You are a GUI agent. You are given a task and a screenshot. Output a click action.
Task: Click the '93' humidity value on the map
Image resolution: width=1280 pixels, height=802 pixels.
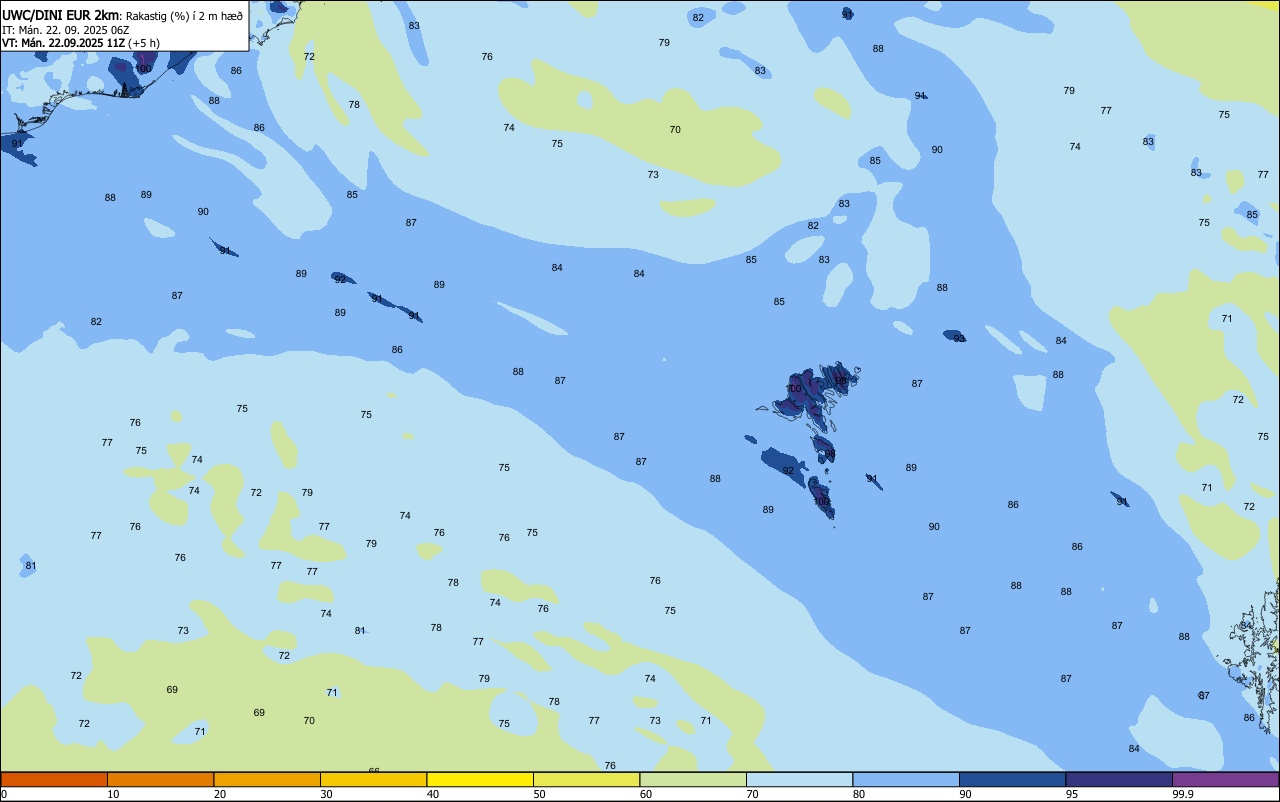click(959, 338)
